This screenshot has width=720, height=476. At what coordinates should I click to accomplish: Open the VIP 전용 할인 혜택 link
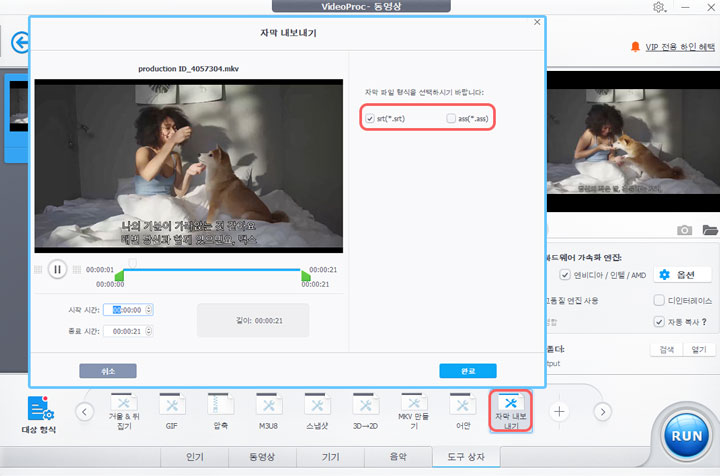point(680,47)
